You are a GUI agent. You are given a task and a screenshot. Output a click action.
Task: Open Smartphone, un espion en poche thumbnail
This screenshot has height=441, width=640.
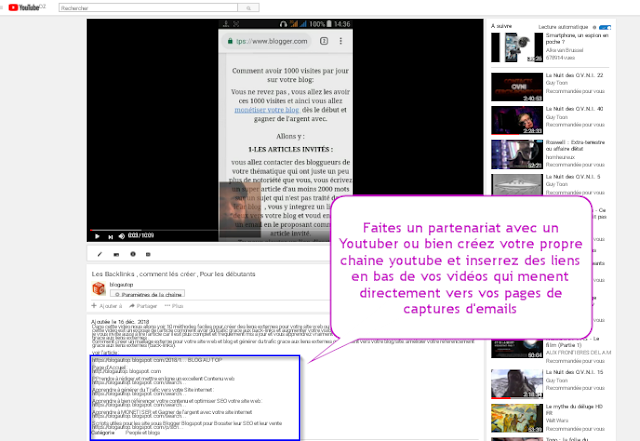coord(517,47)
